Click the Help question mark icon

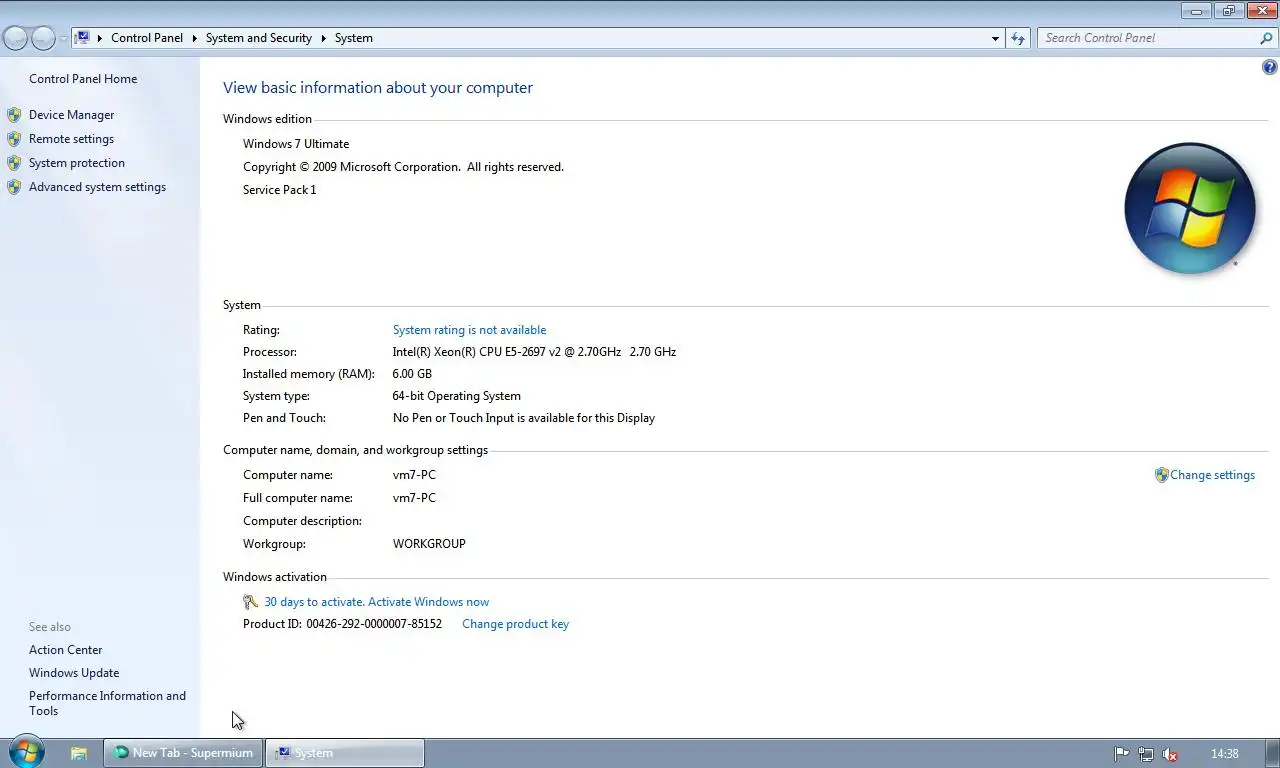(1270, 68)
